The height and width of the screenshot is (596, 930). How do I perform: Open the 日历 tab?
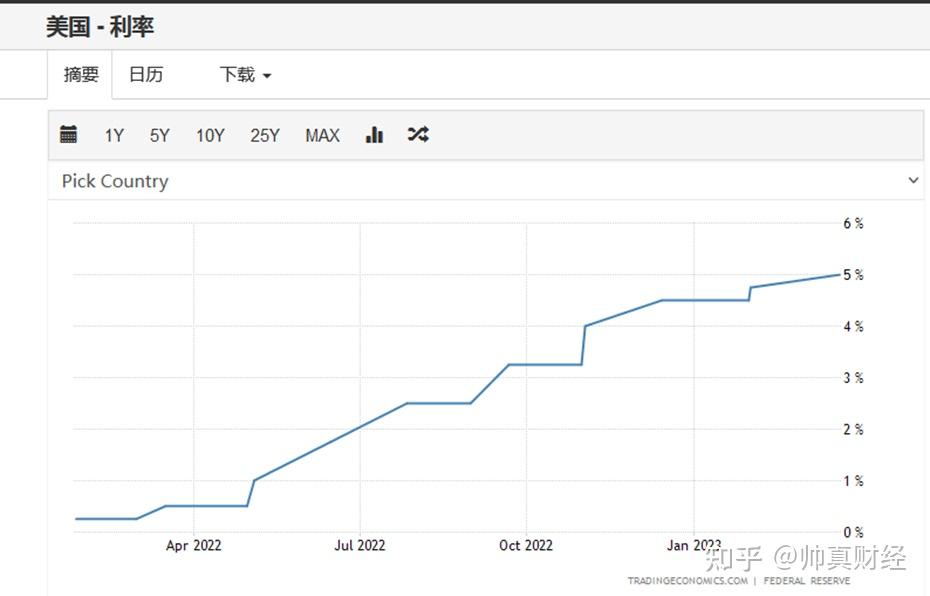tap(146, 75)
